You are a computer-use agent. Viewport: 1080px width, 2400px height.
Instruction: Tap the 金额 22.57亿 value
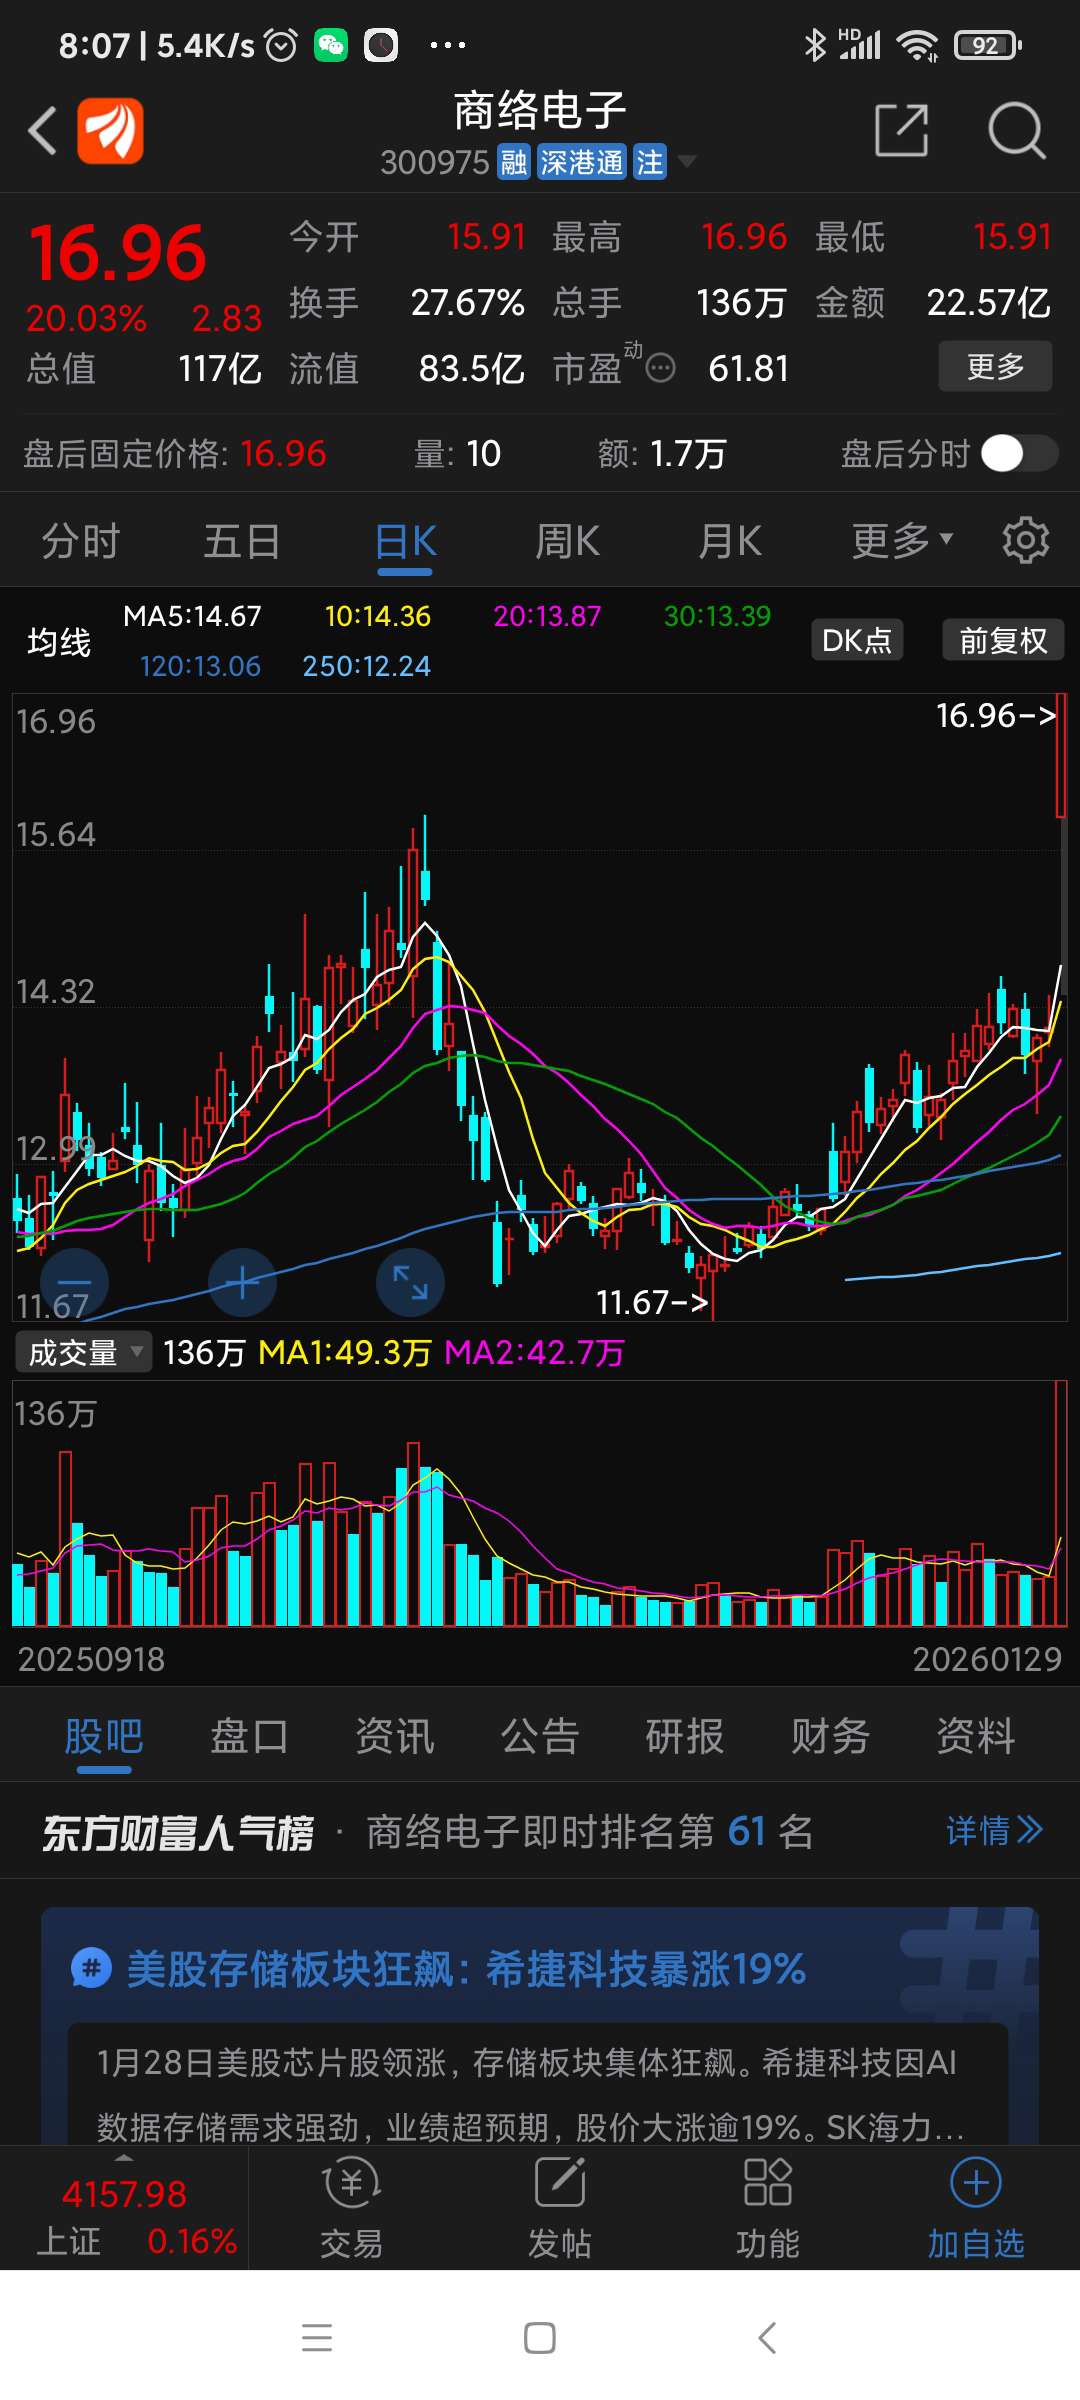[x=988, y=302]
